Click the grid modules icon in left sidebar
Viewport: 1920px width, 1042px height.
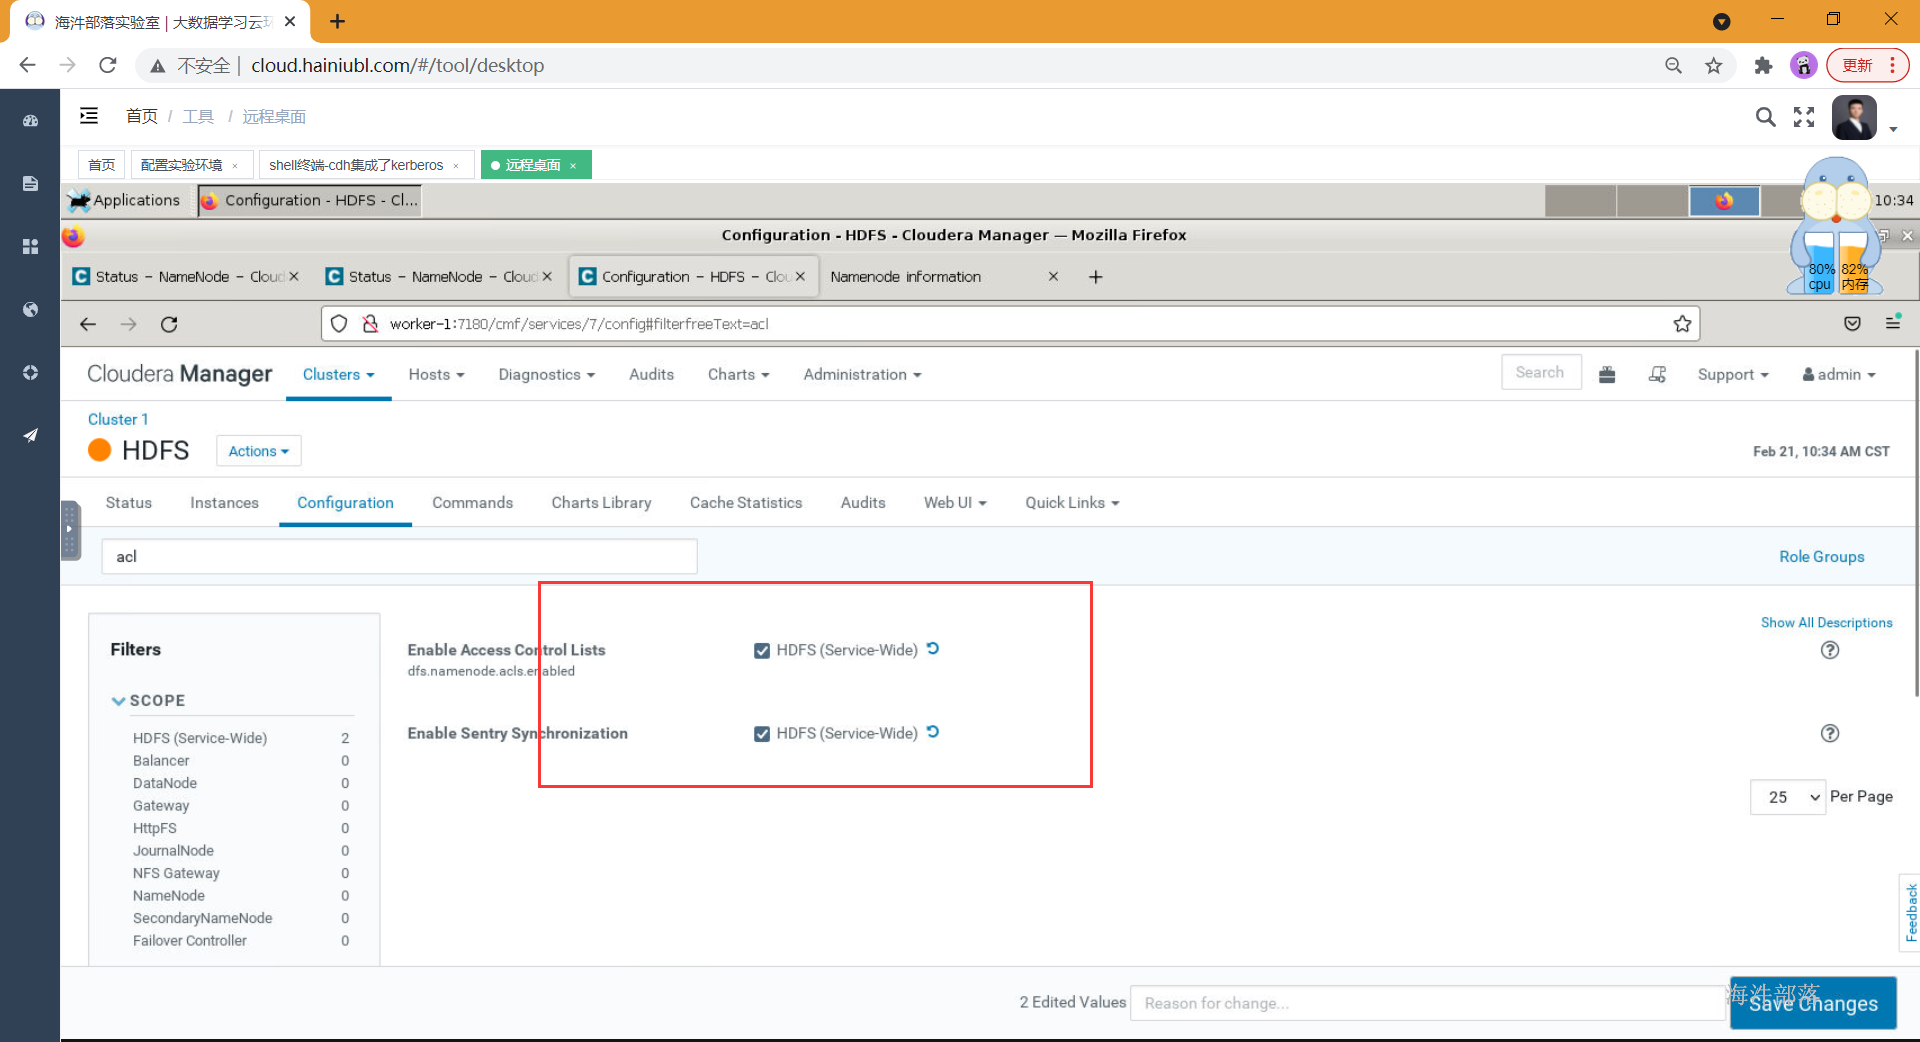coord(30,246)
